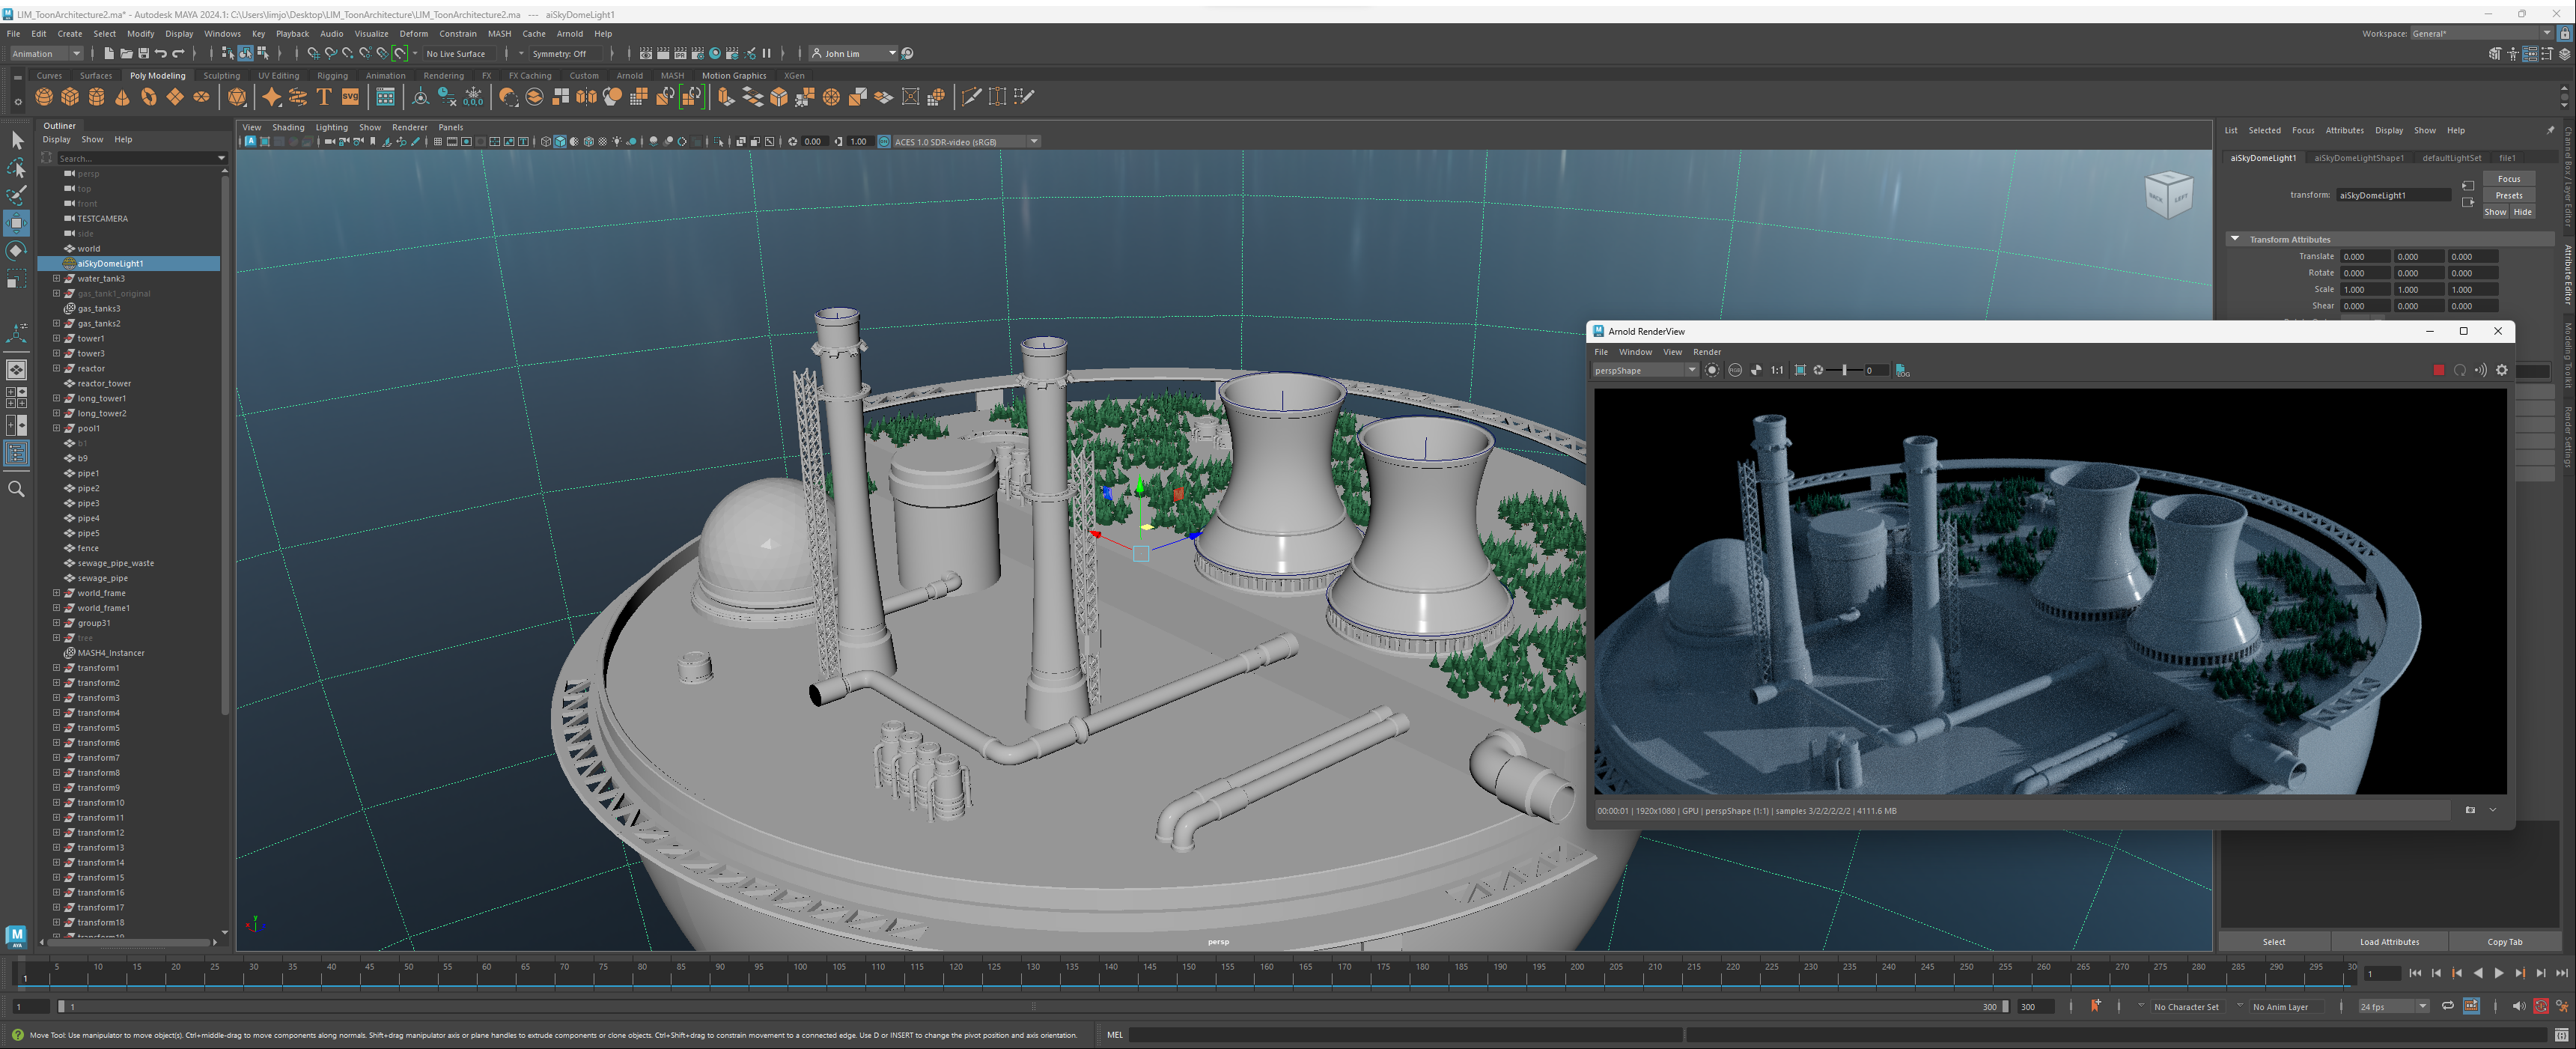Expand the water_tank3 node in Outliner

coord(56,278)
